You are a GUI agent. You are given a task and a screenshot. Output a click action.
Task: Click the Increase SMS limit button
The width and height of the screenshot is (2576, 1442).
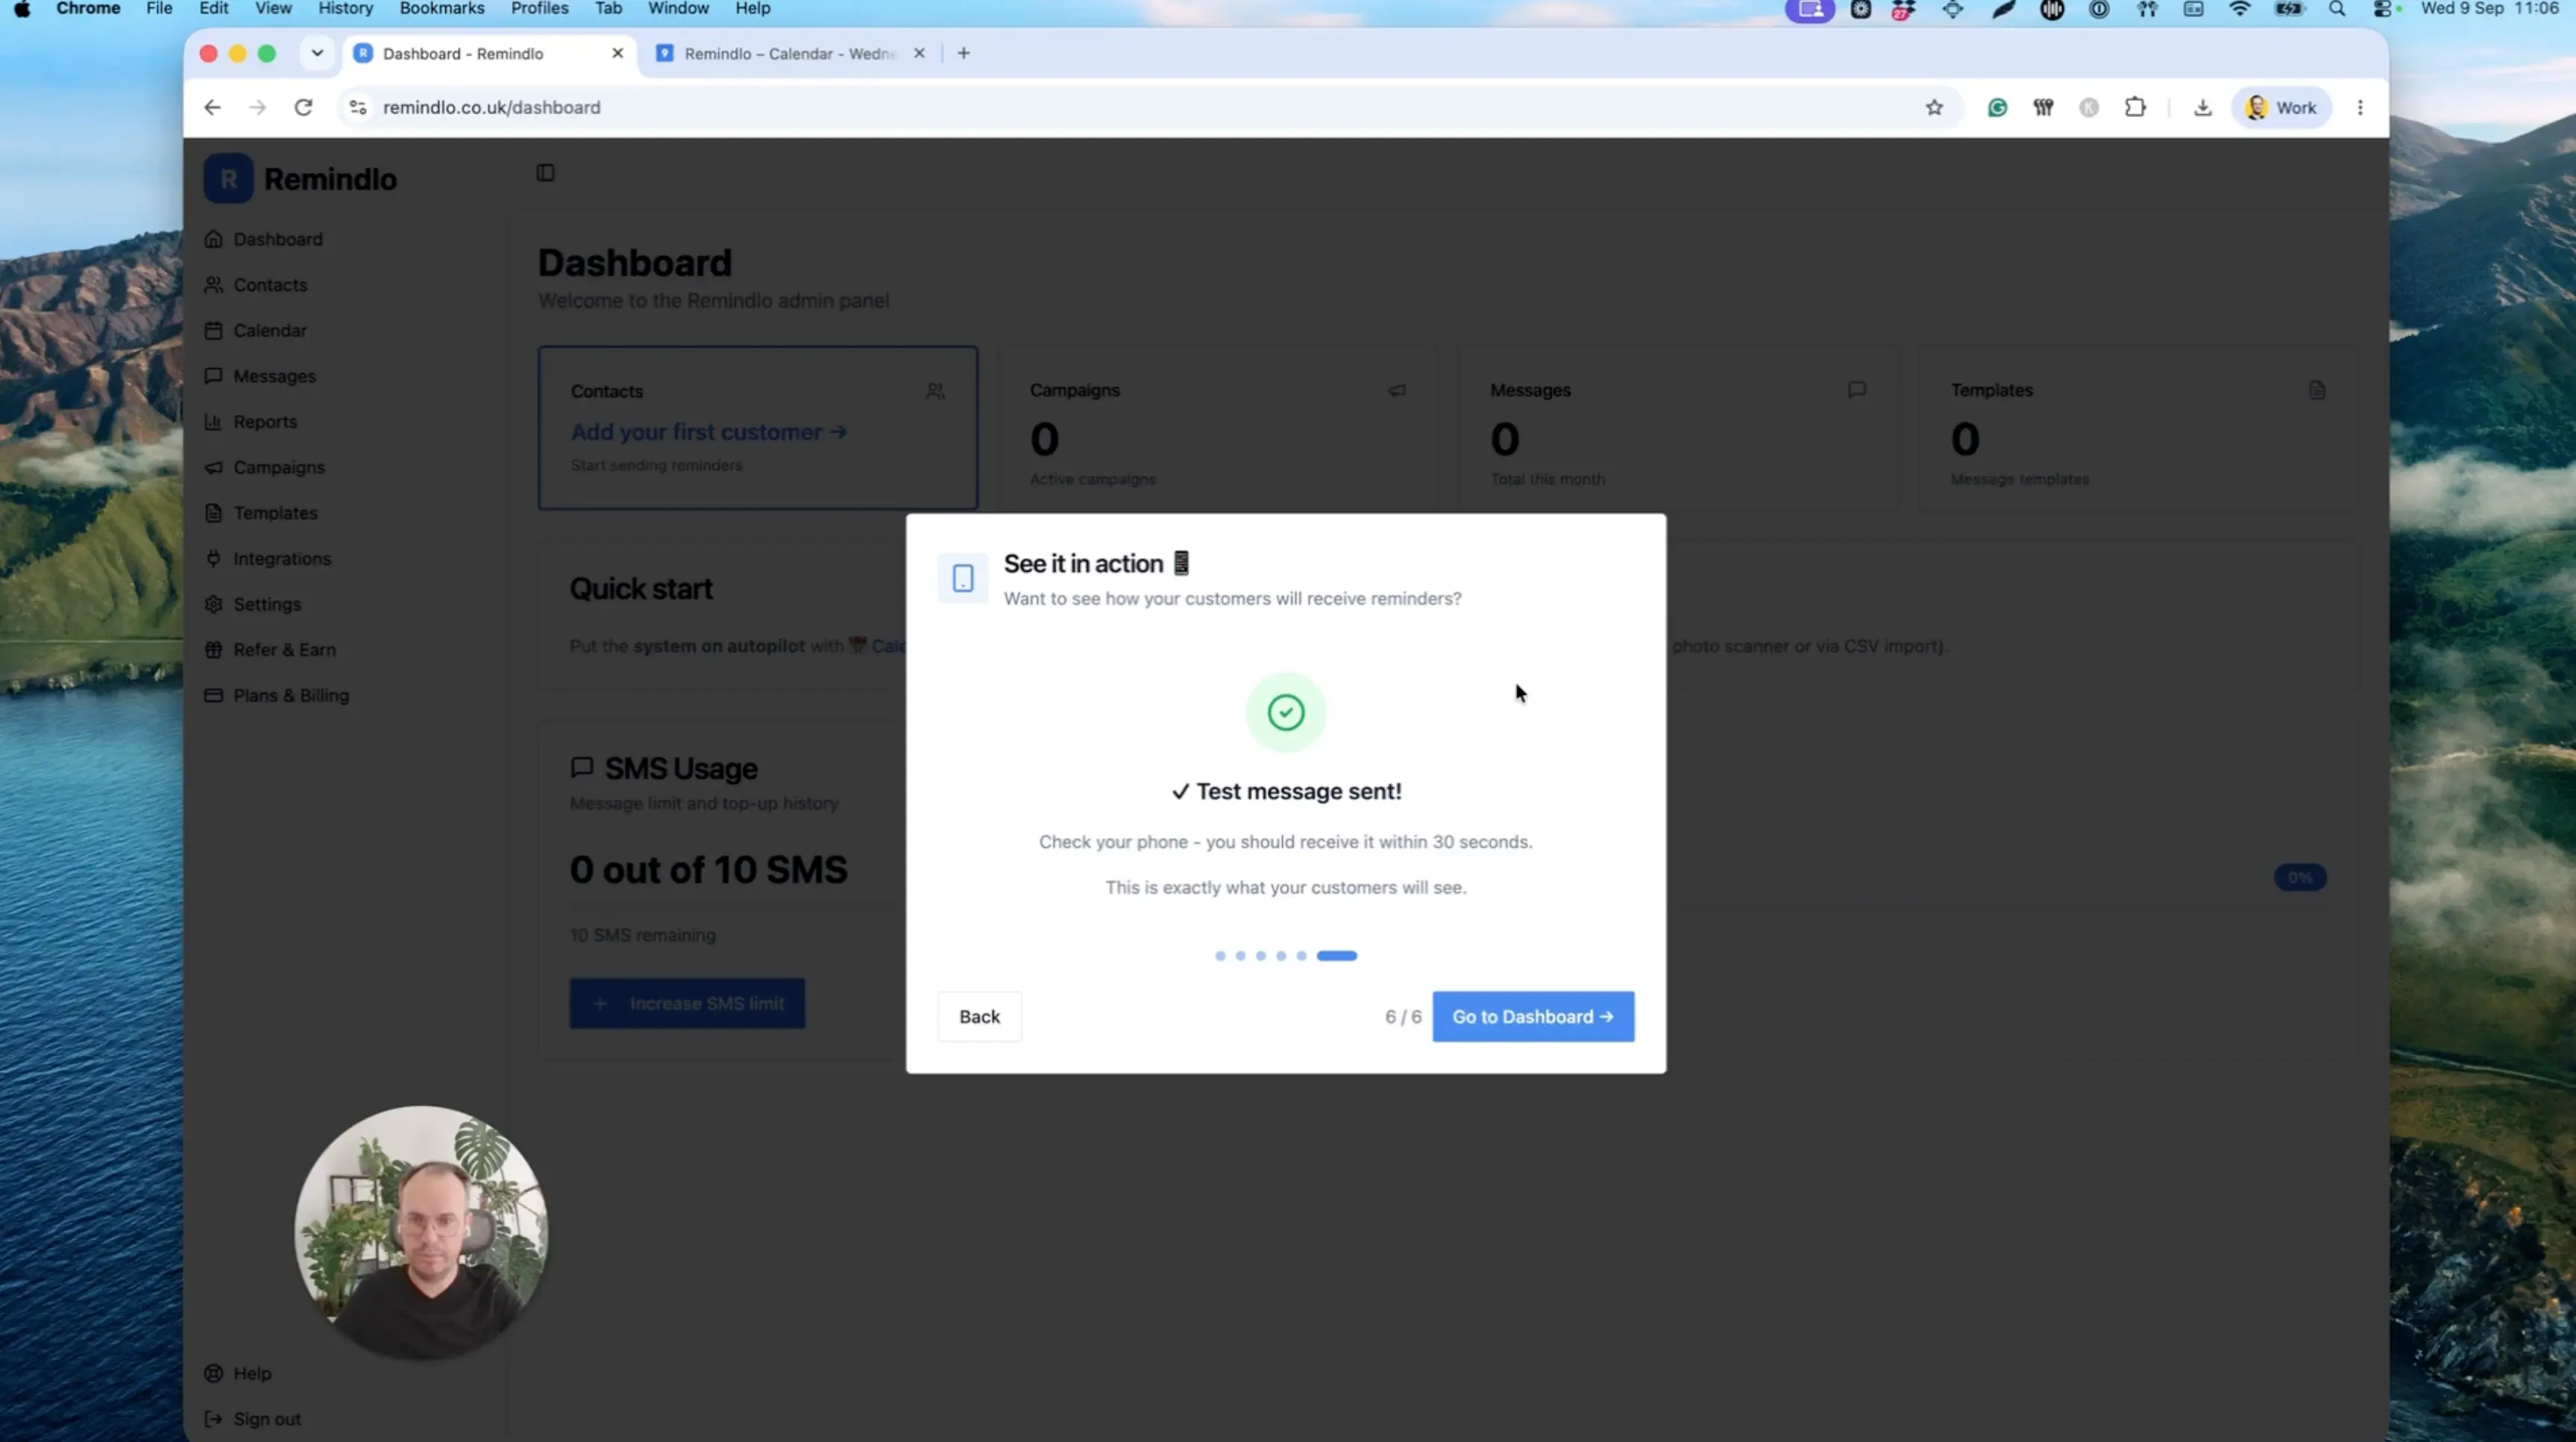click(x=687, y=1003)
